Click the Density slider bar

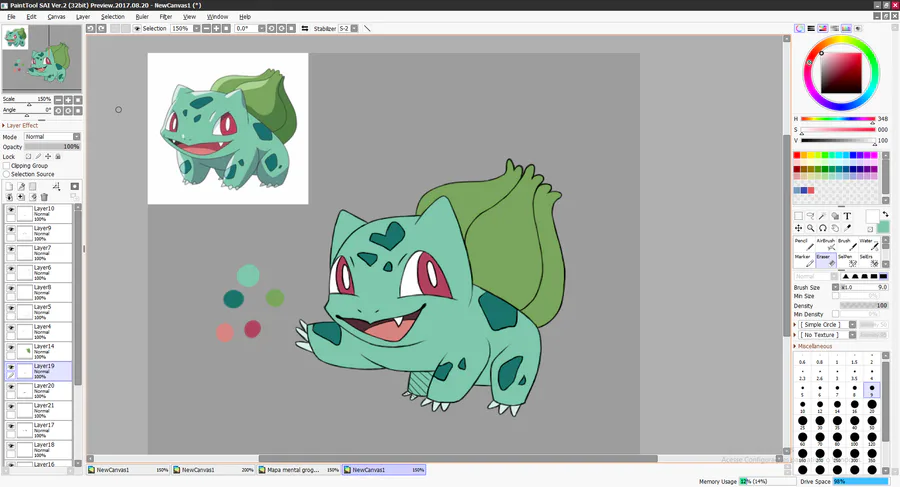pyautogui.click(x=864, y=305)
